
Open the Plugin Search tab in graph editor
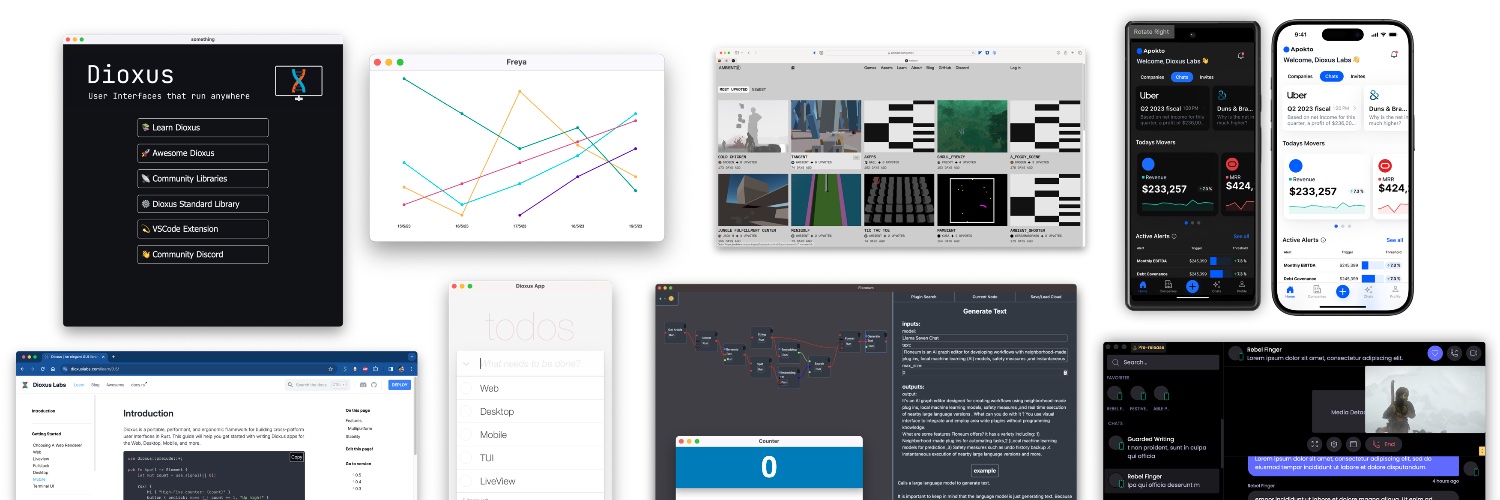pos(923,297)
